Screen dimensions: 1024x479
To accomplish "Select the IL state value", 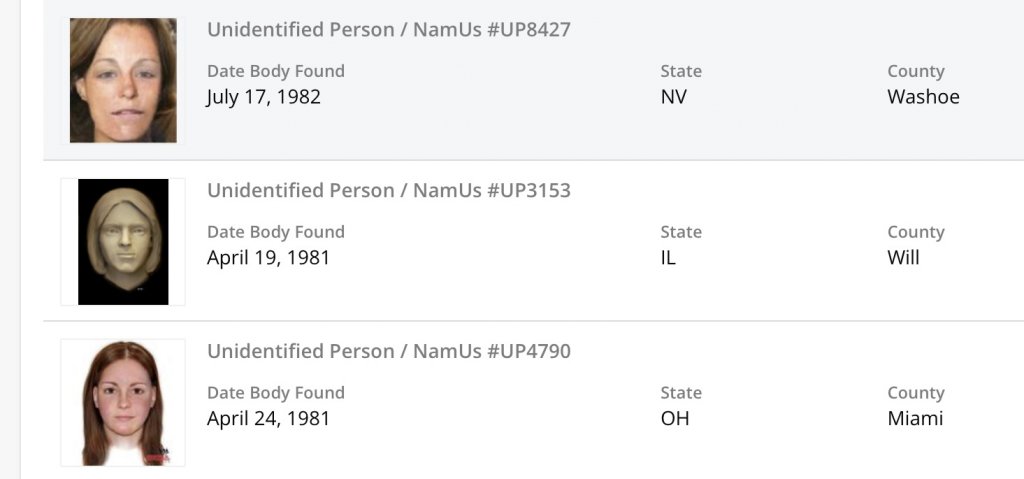I will [x=668, y=258].
